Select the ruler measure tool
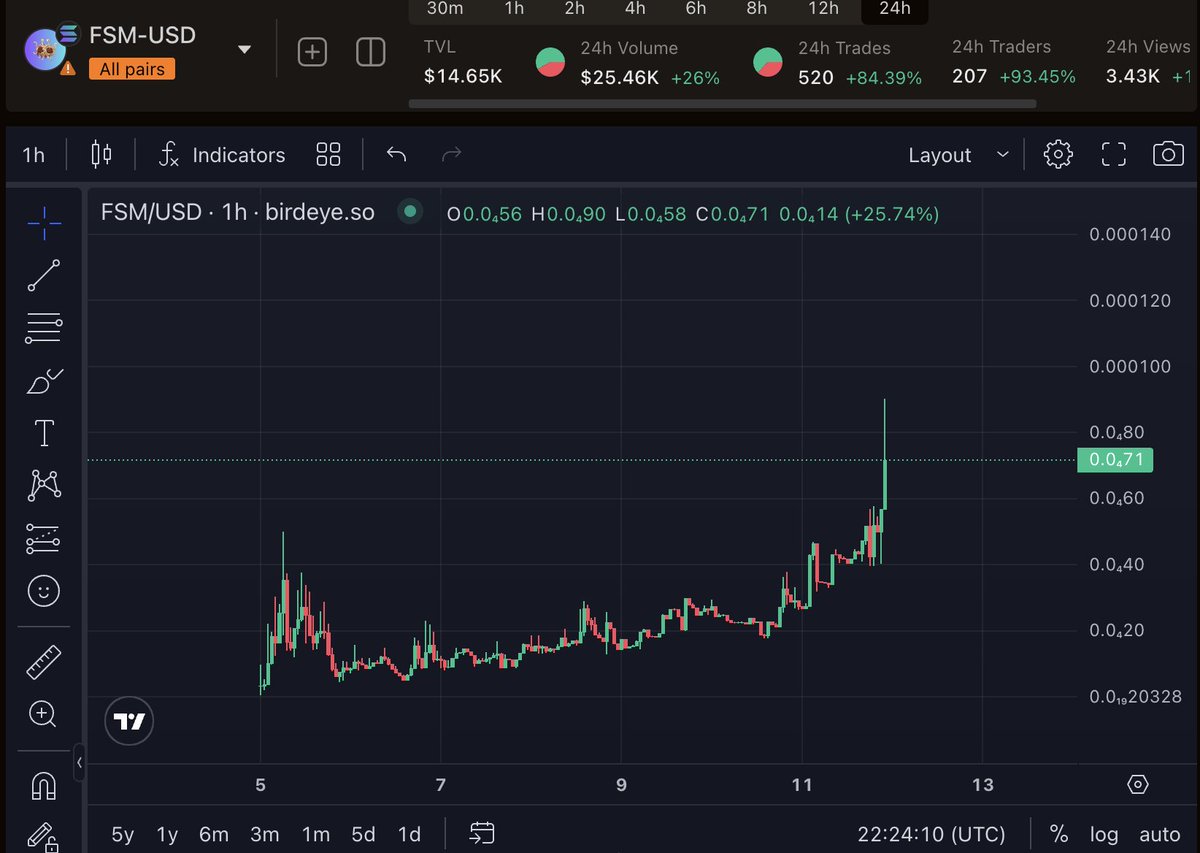 (x=44, y=661)
